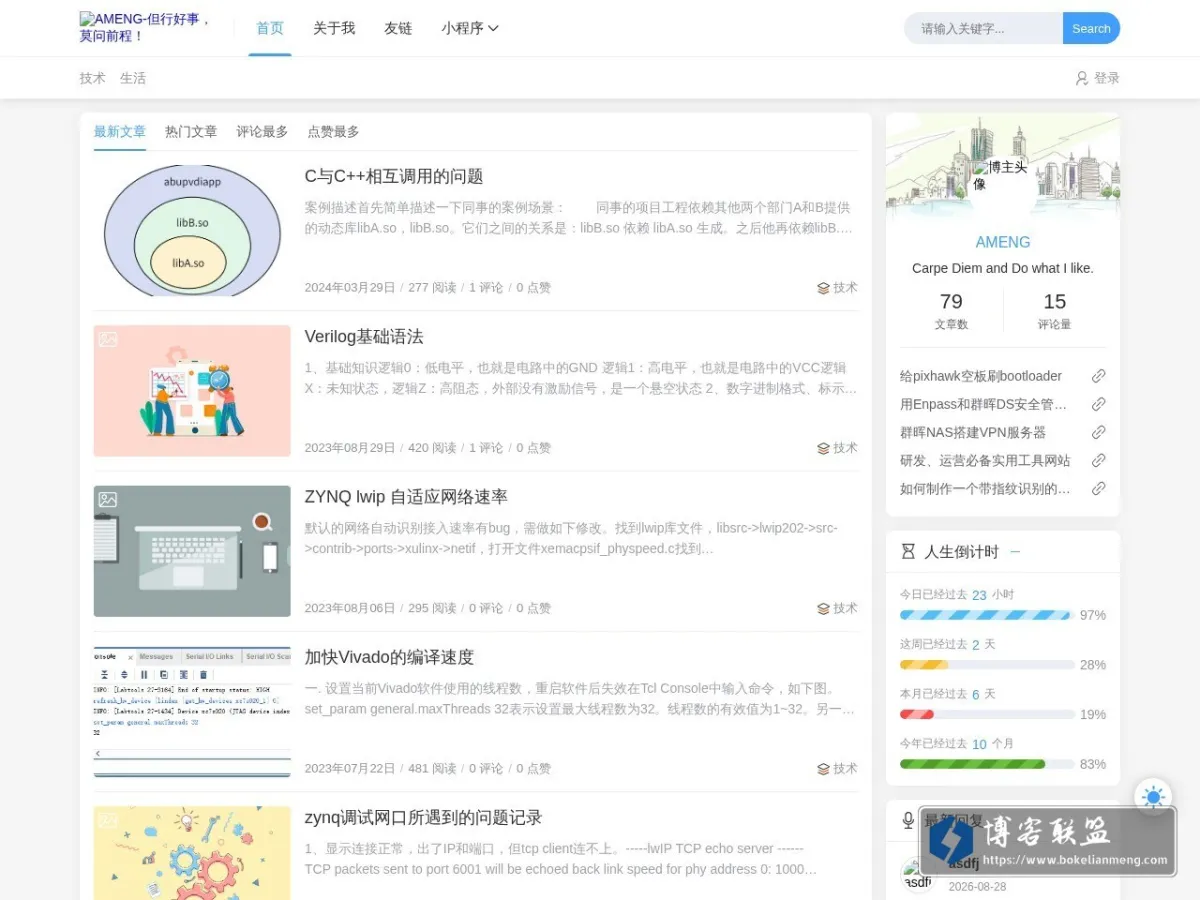The width and height of the screenshot is (1200, 900).
Task: Open link 研发、运营必备实用工具网站
Action: pyautogui.click(x=985, y=460)
